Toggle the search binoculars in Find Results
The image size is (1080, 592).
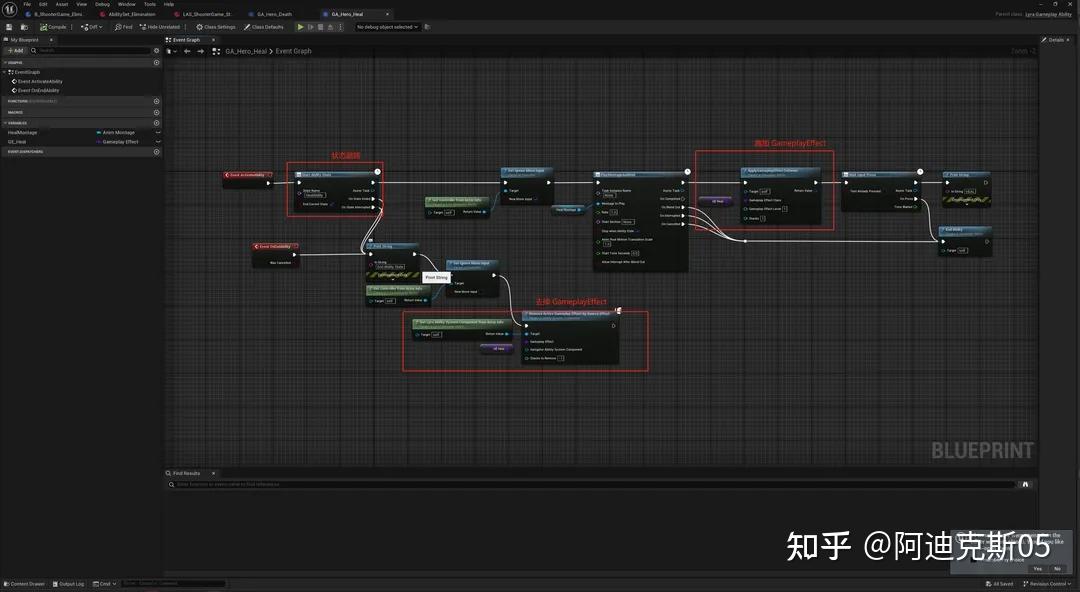[1025, 484]
